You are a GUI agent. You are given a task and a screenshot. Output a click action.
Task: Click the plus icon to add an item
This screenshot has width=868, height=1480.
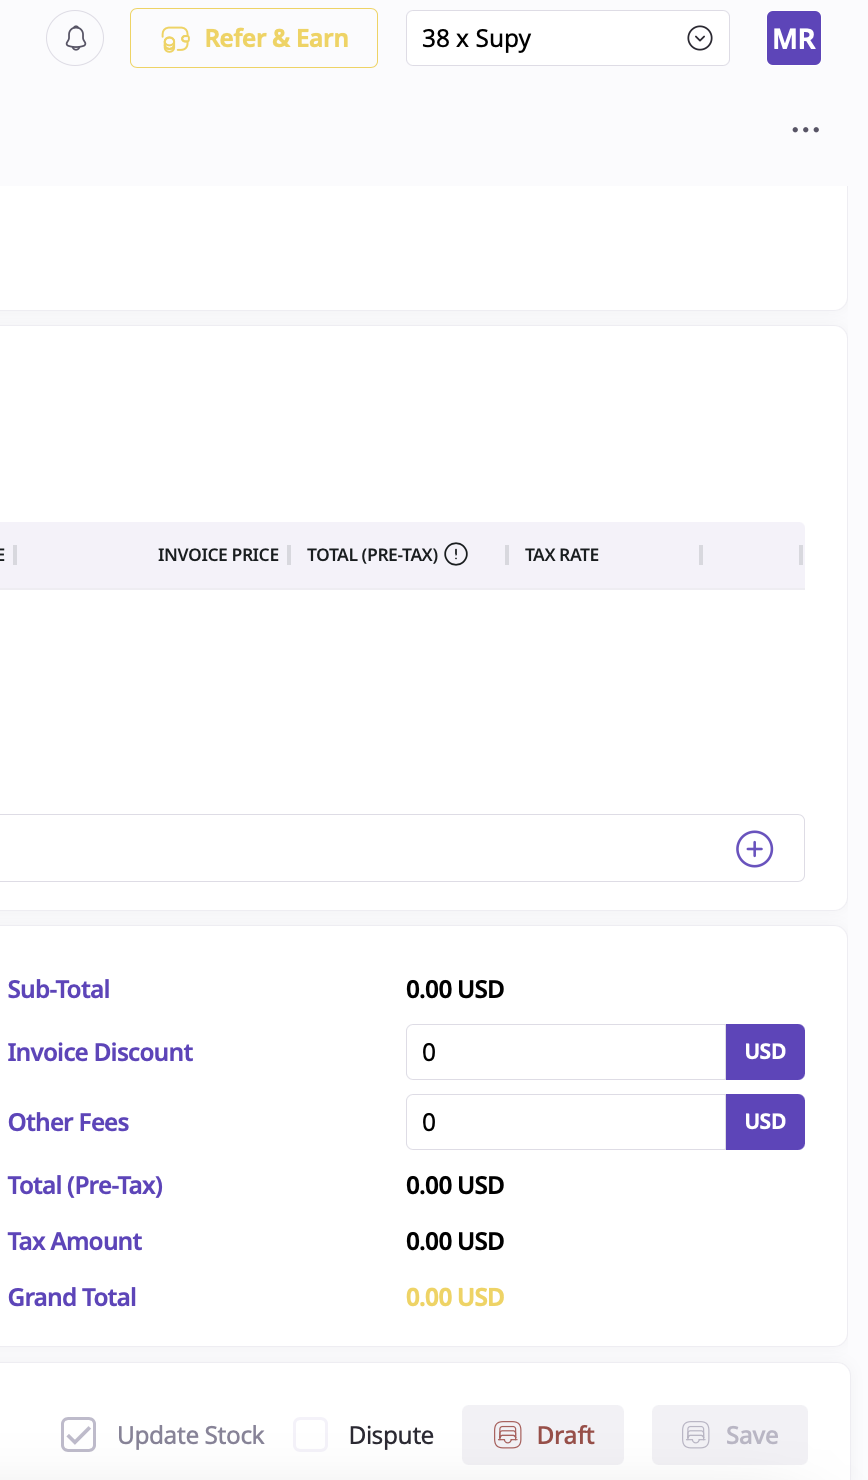[x=754, y=849]
